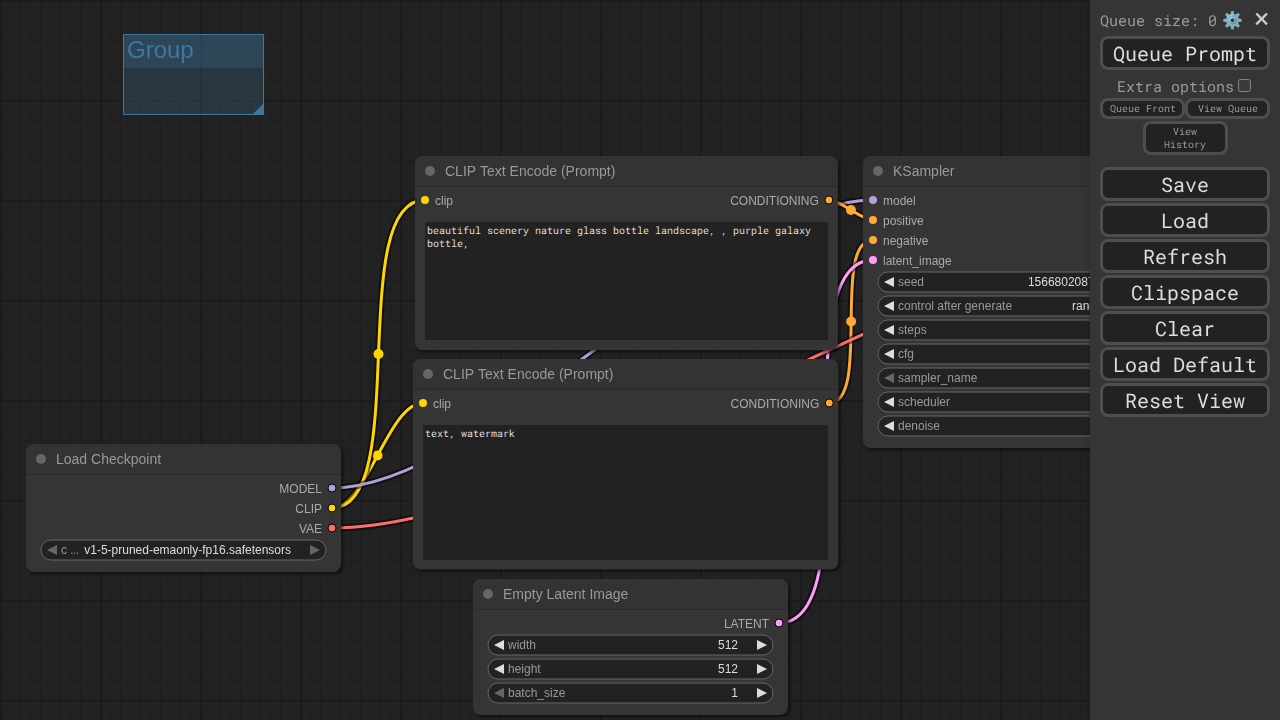Click the MODEL output port on Load Checkpoint
The height and width of the screenshot is (720, 1280).
332,488
